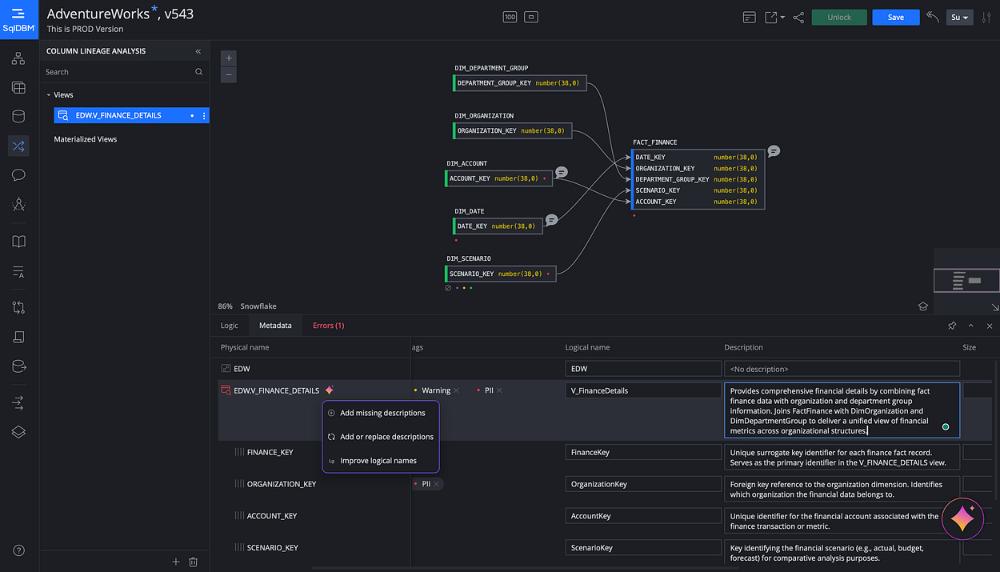Pin the bottom panel with pin icon
Viewport: 1000px width, 572px height.
[x=951, y=326]
